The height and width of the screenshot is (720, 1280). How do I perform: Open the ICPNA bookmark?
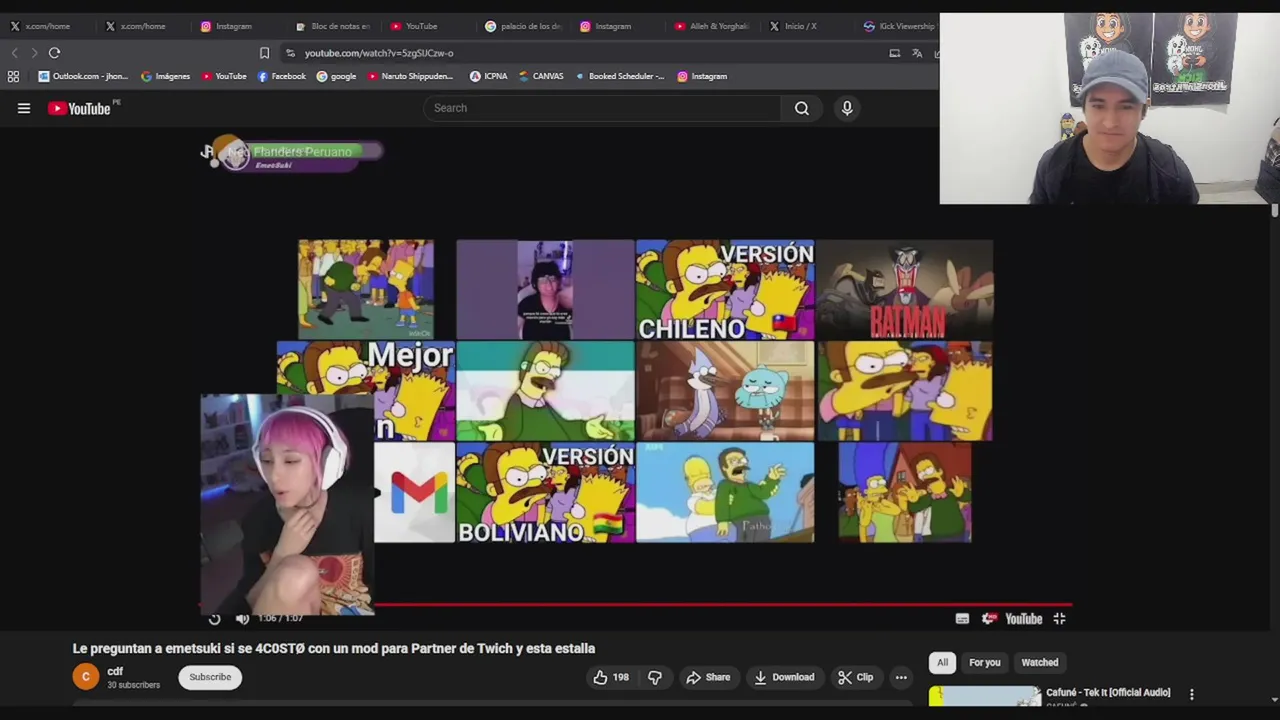(489, 76)
